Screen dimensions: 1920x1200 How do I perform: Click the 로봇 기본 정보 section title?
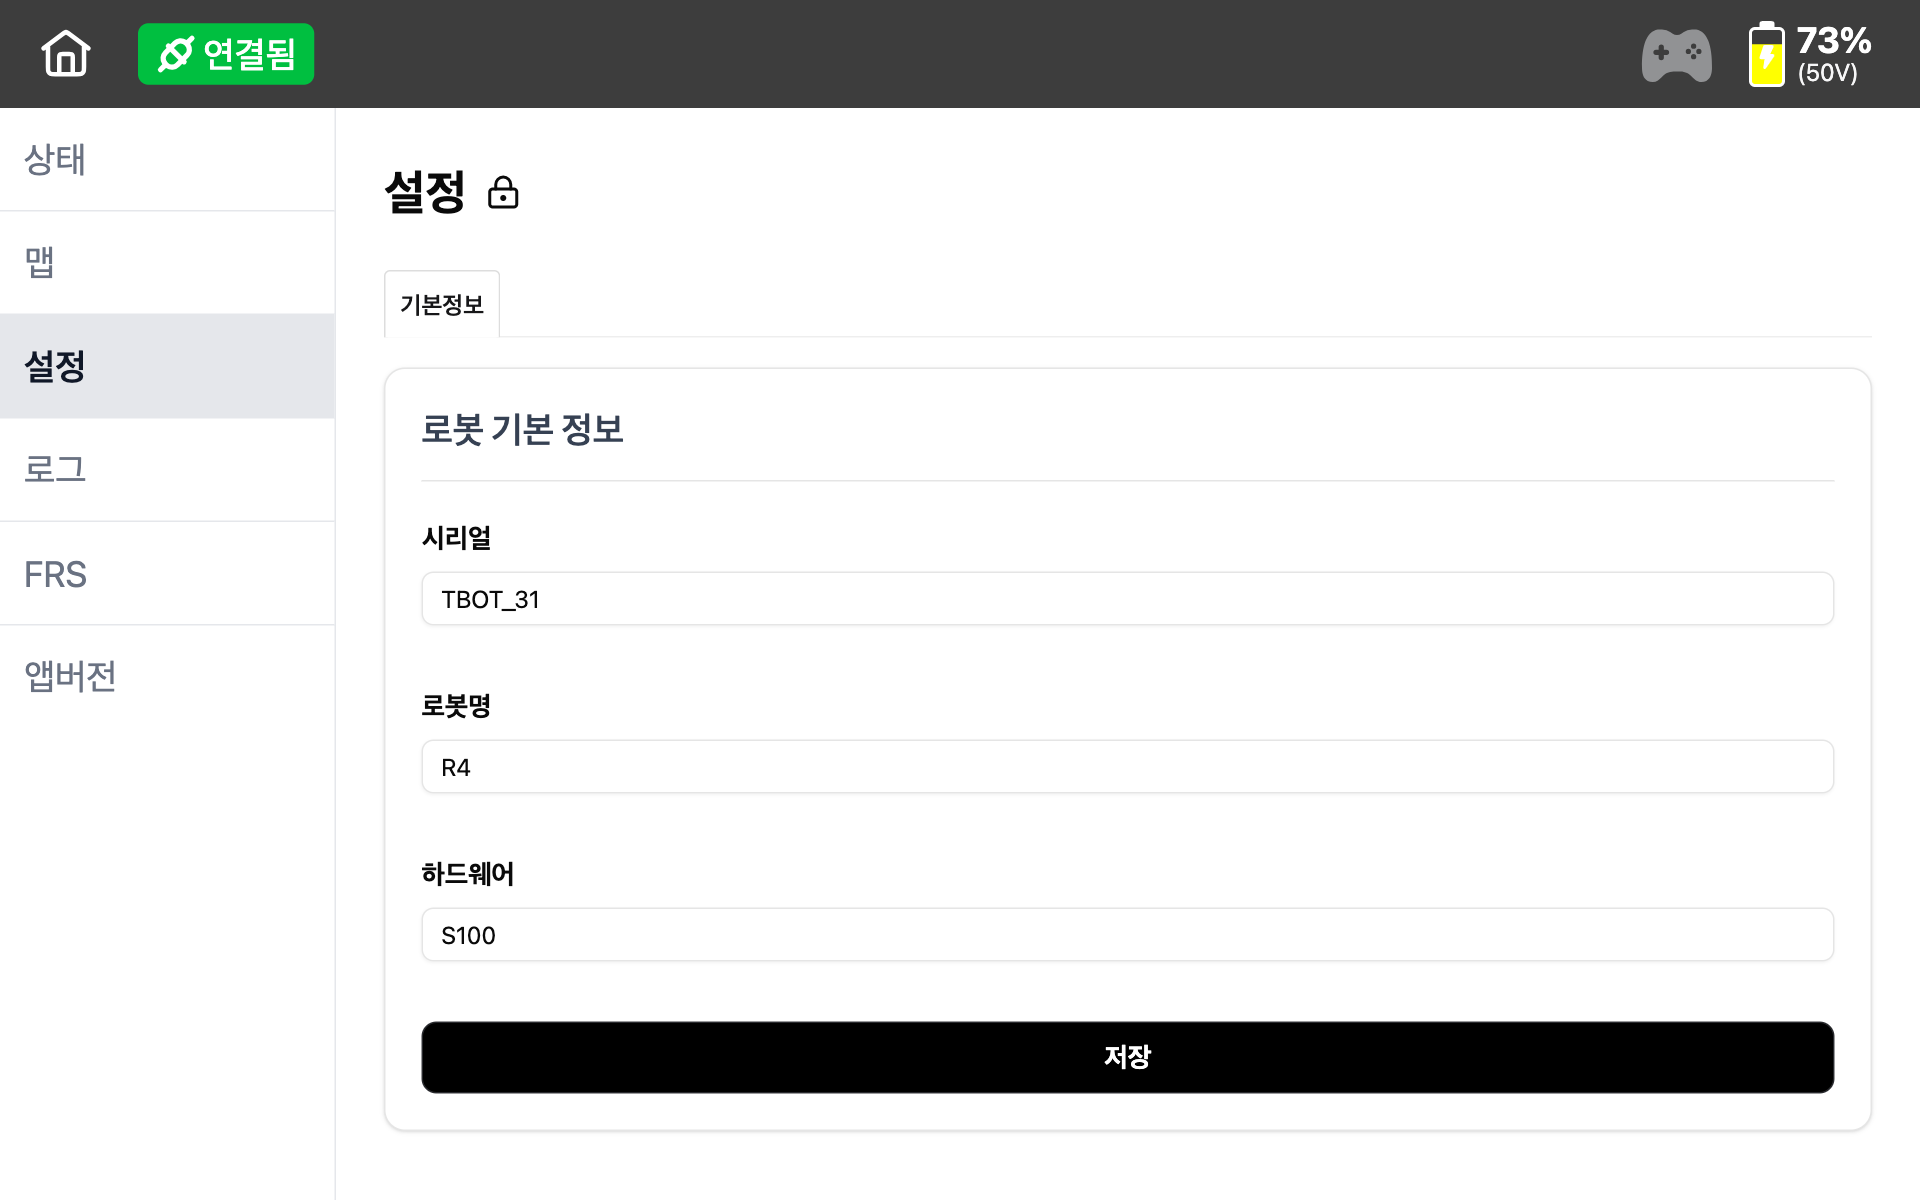pos(522,430)
